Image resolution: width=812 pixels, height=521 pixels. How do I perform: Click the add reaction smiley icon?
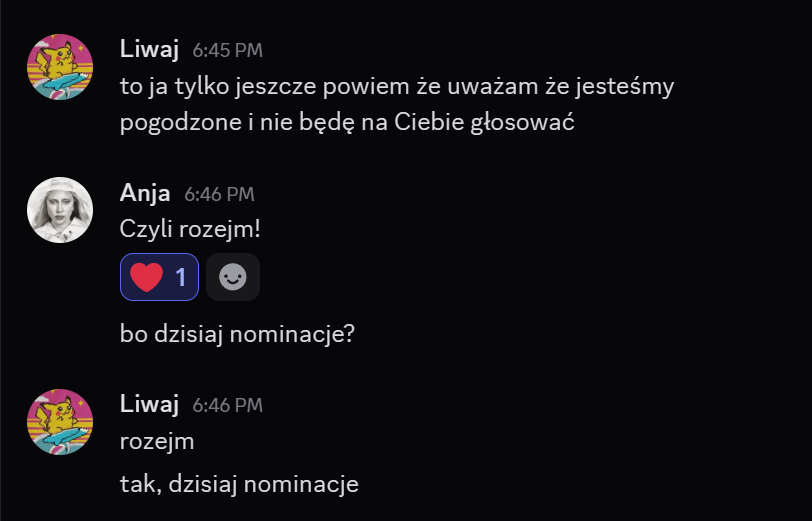[x=233, y=277]
